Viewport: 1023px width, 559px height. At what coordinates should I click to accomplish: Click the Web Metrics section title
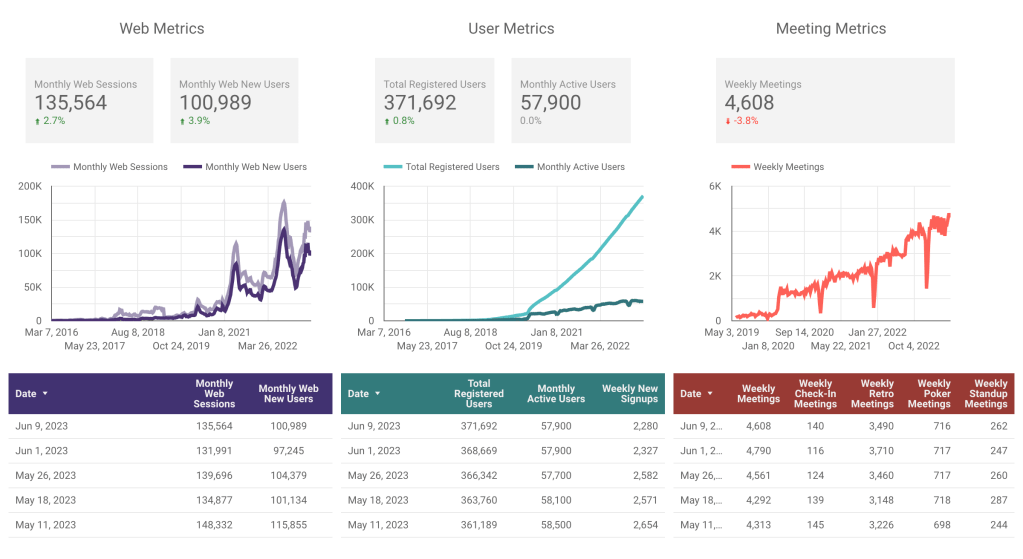[162, 29]
